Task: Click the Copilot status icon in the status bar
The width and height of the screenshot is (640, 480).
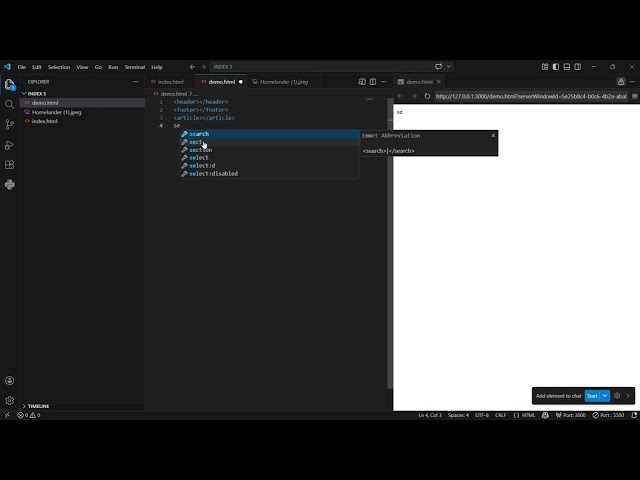Action: (x=545, y=415)
